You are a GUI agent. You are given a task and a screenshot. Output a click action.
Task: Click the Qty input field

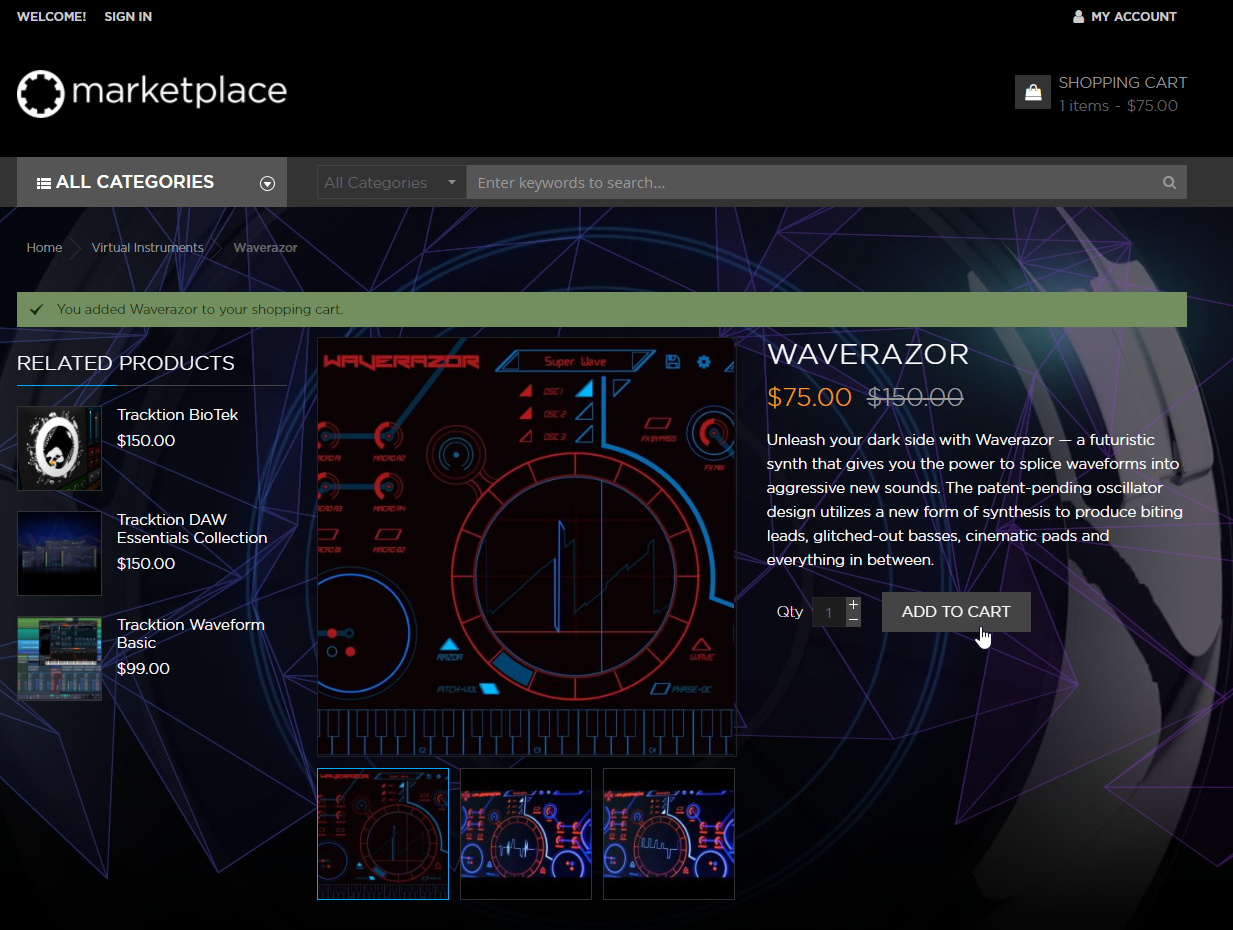coord(829,612)
